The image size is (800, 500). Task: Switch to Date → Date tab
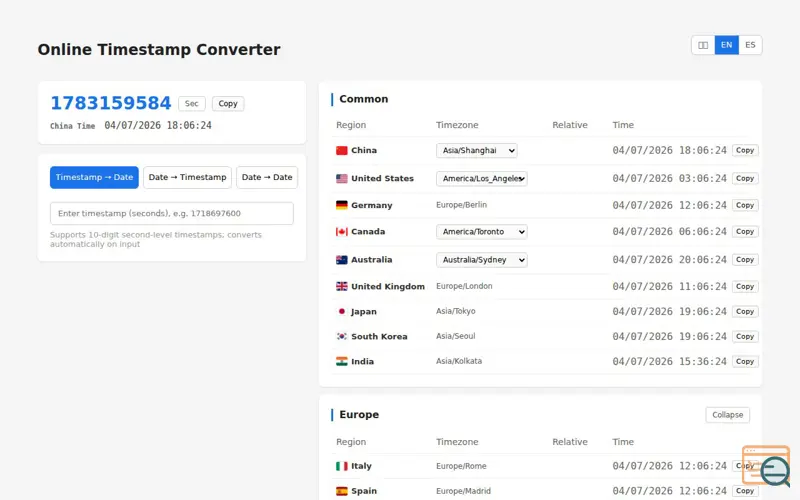(267, 177)
